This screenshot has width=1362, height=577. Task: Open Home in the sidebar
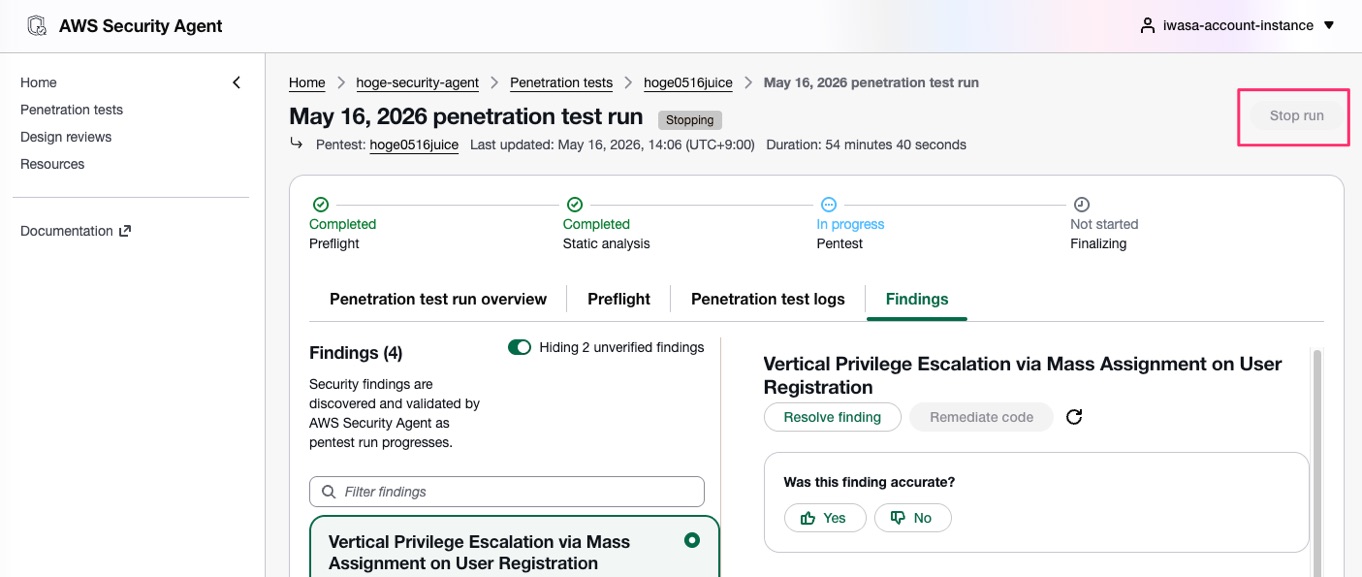(x=38, y=83)
